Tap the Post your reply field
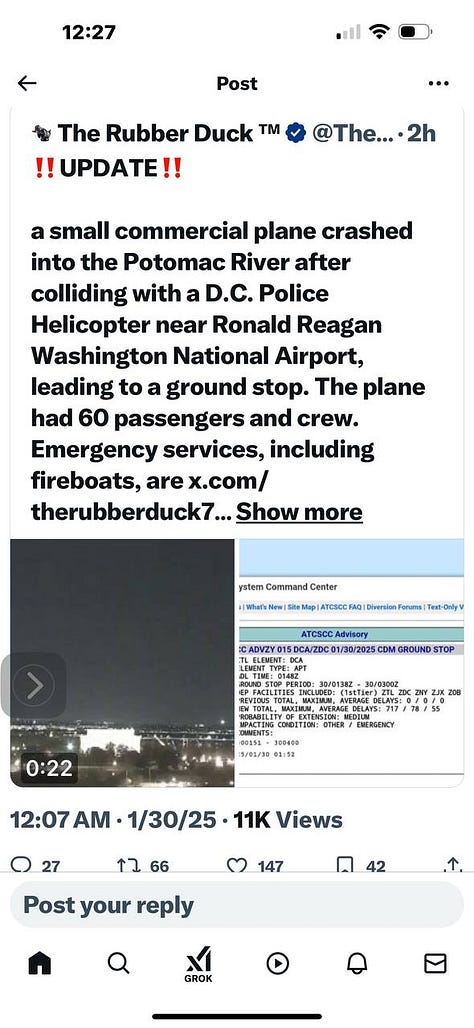The height and width of the screenshot is (1028, 474). (x=237, y=905)
